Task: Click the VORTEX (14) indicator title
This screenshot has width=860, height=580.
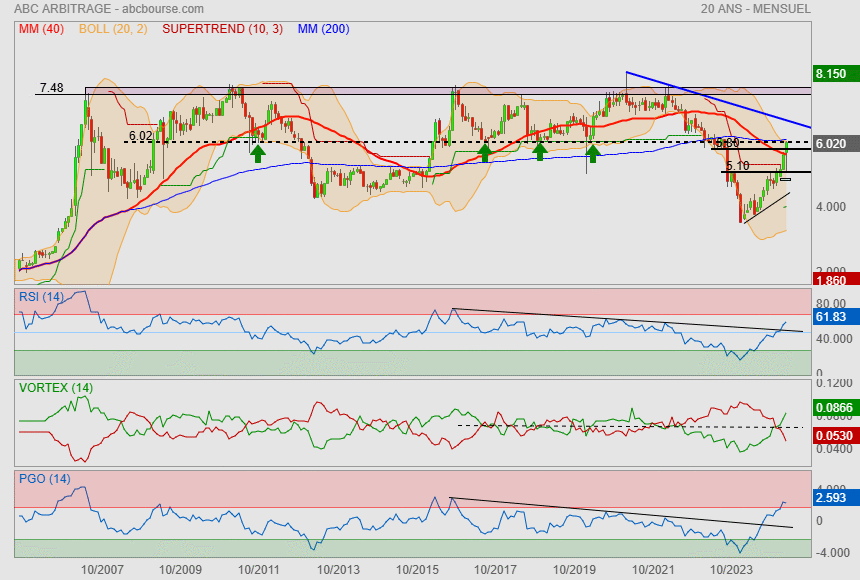Action: click(55, 387)
